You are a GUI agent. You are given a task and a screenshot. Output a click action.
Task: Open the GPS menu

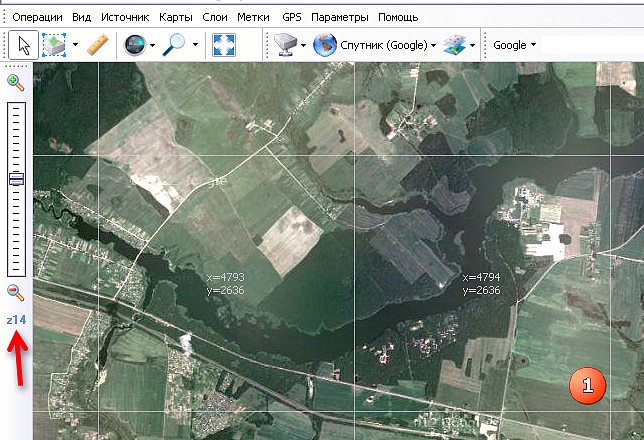291,17
